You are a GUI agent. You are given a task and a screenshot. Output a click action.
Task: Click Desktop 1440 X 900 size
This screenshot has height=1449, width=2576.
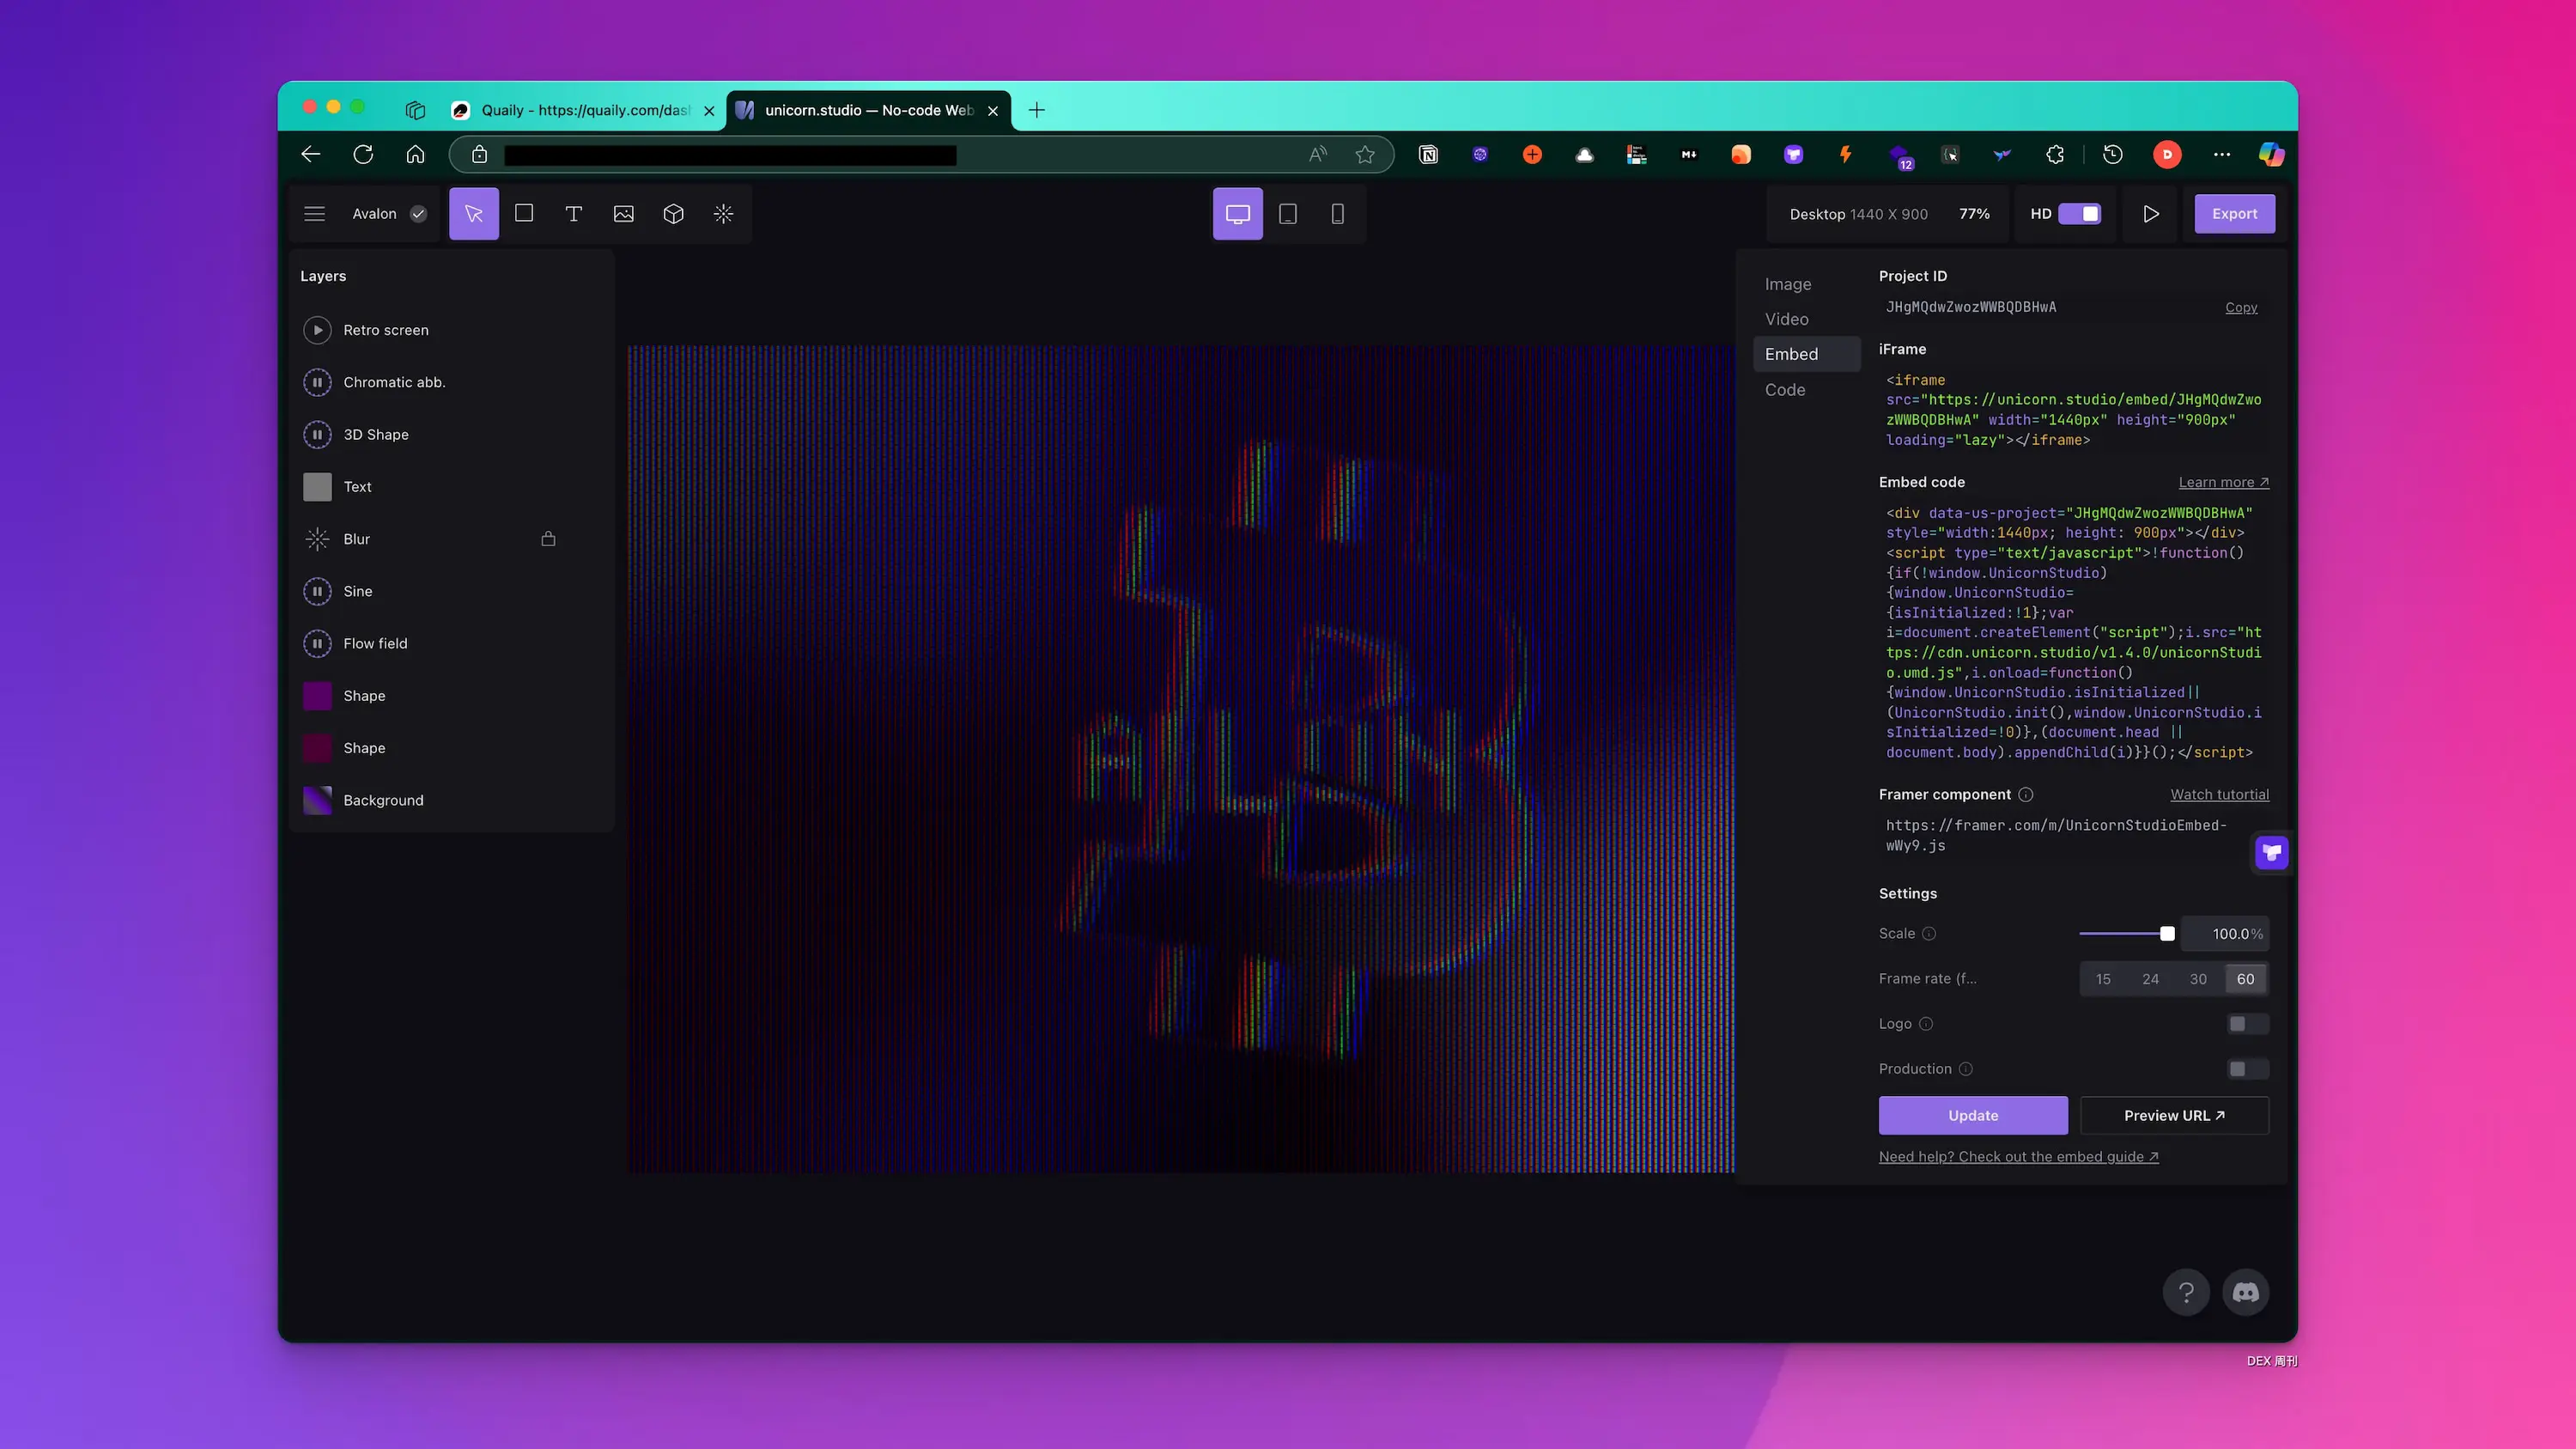[x=1858, y=214]
